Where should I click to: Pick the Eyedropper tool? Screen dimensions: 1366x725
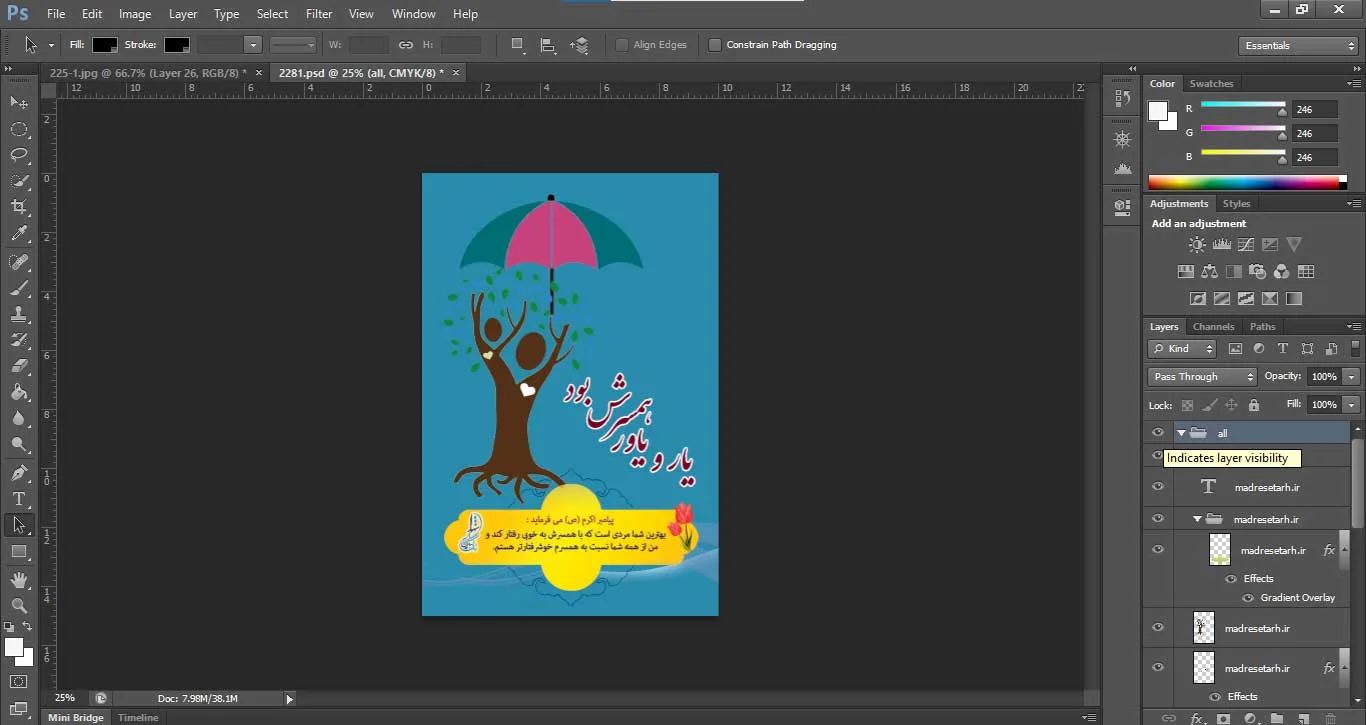(x=19, y=234)
